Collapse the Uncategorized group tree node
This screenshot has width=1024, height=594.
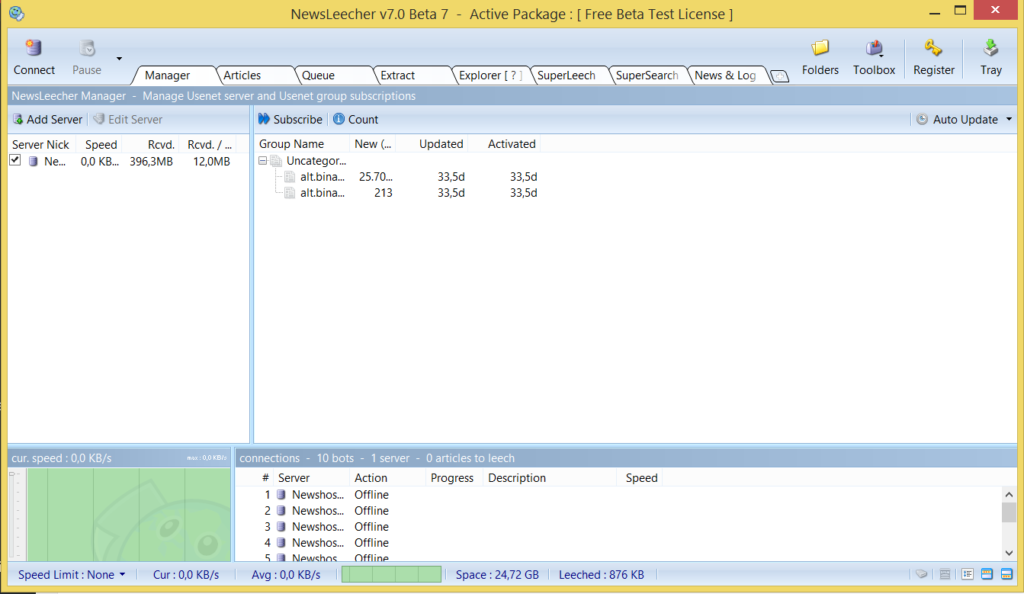263,161
